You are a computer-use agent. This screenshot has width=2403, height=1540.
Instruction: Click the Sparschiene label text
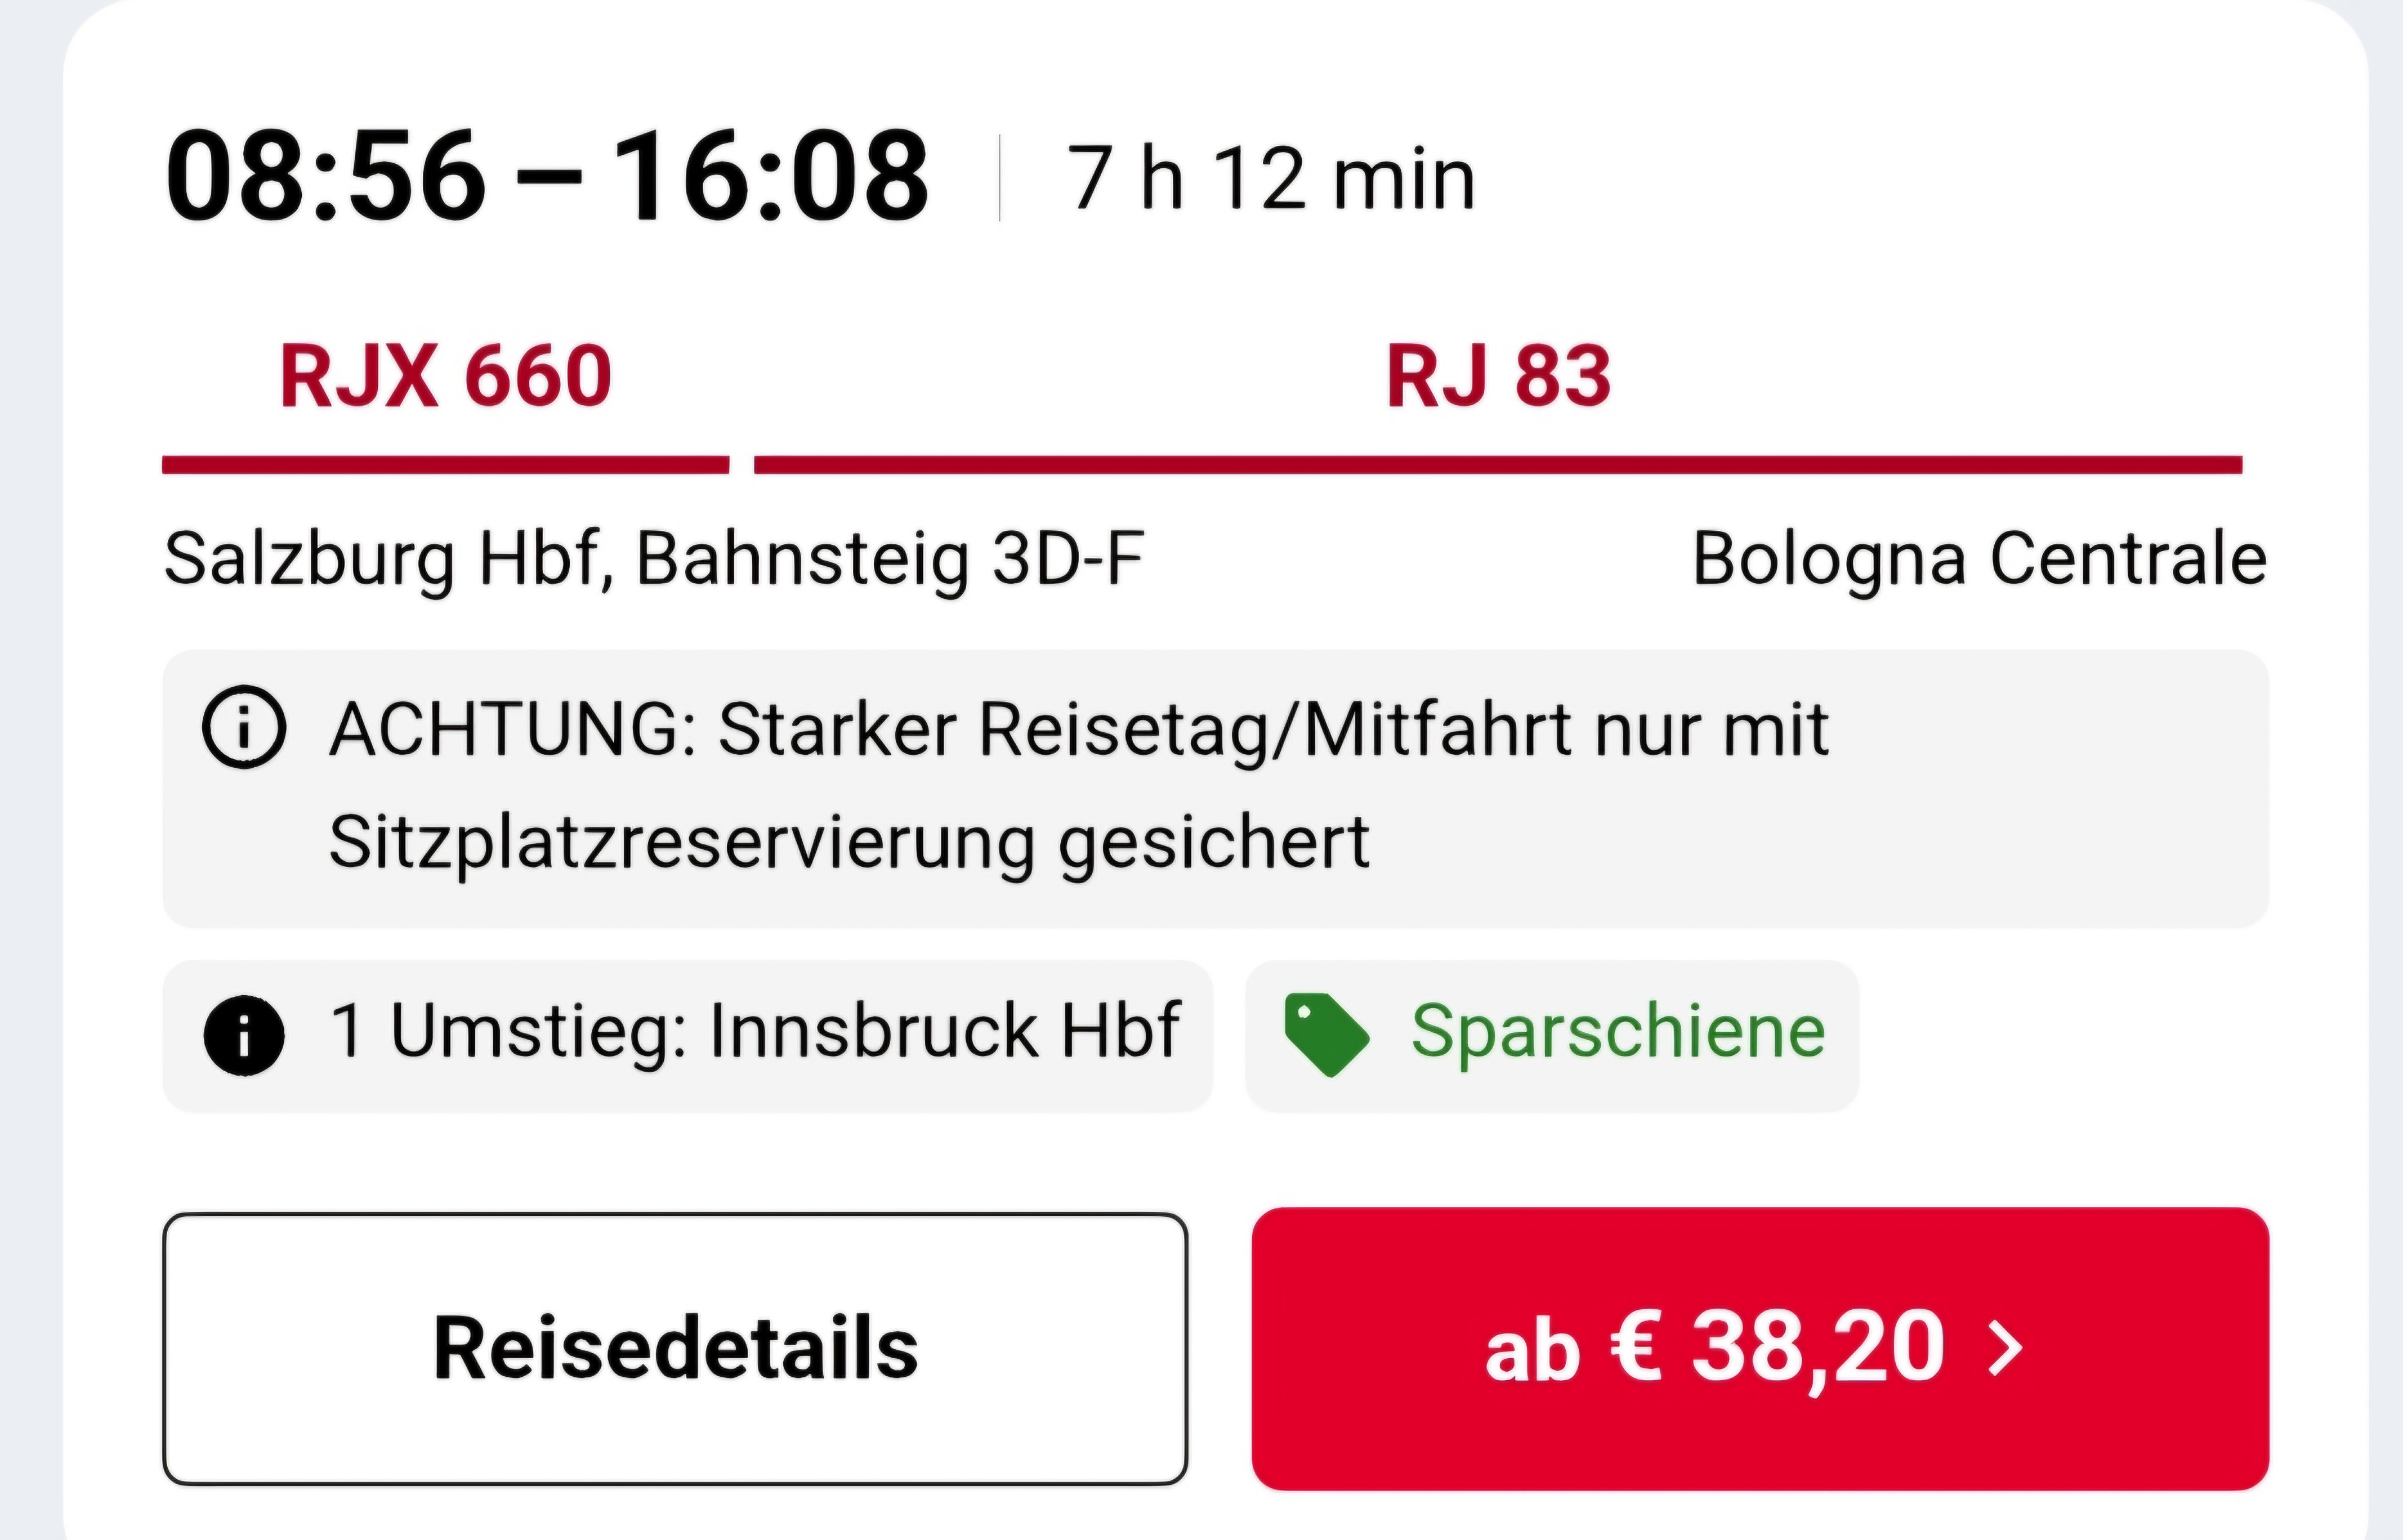pos(1618,1031)
